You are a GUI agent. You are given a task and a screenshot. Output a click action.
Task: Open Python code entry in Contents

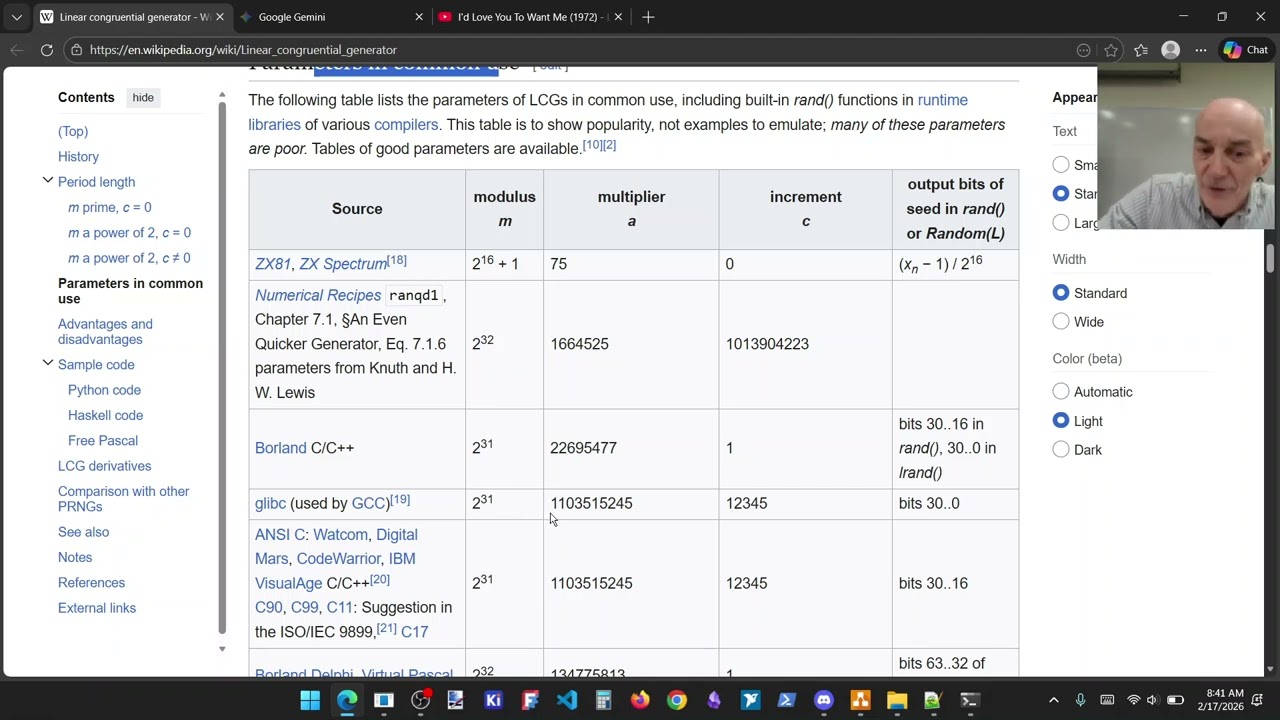tap(104, 390)
